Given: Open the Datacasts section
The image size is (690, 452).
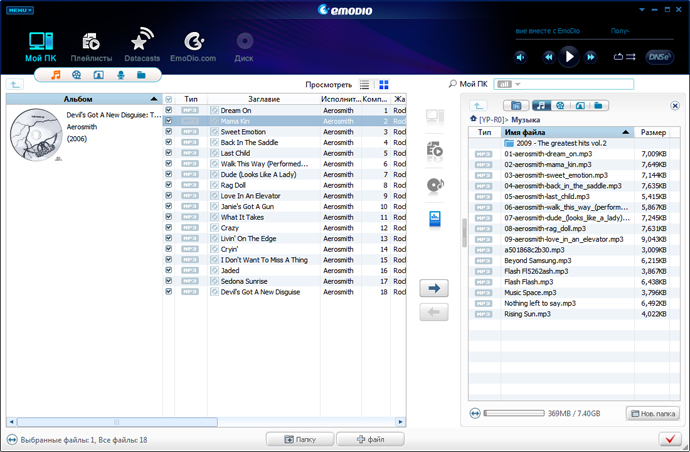Looking at the screenshot, I should tap(142, 47).
